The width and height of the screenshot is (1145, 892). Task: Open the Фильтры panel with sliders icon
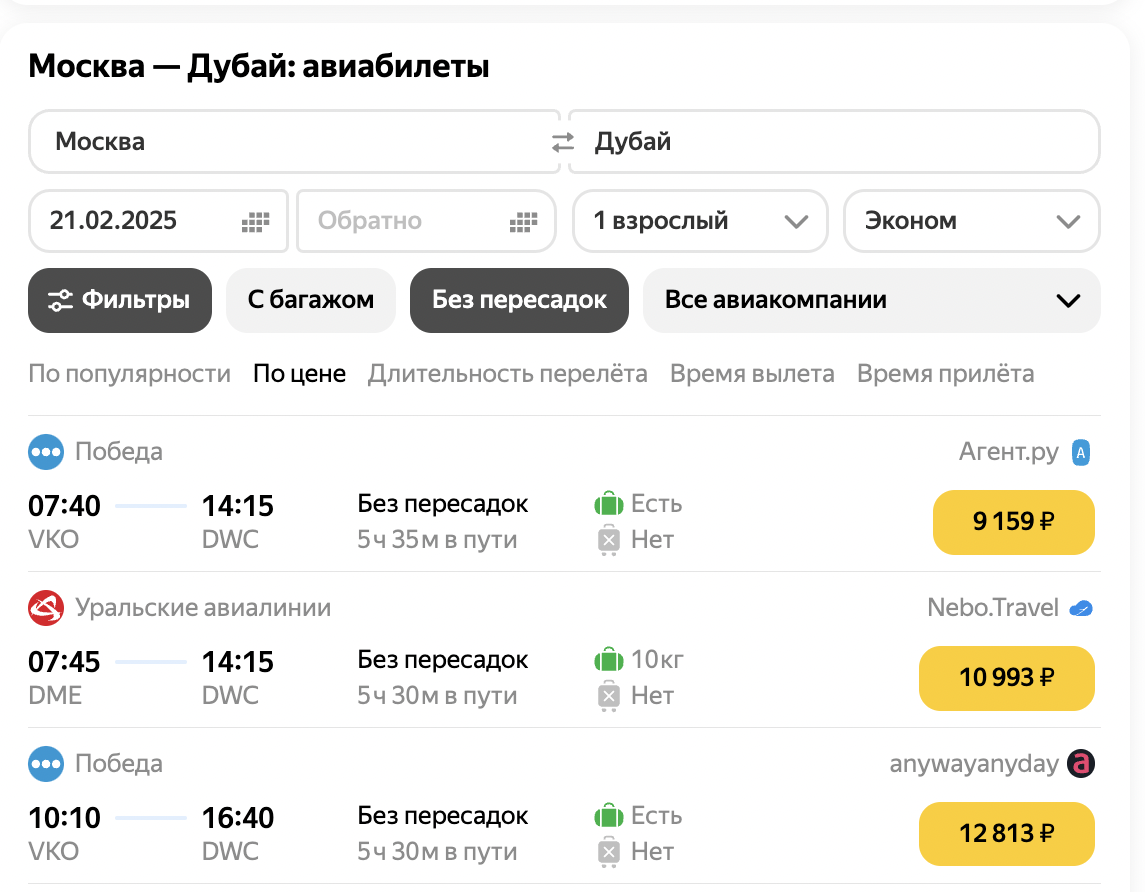tap(119, 300)
